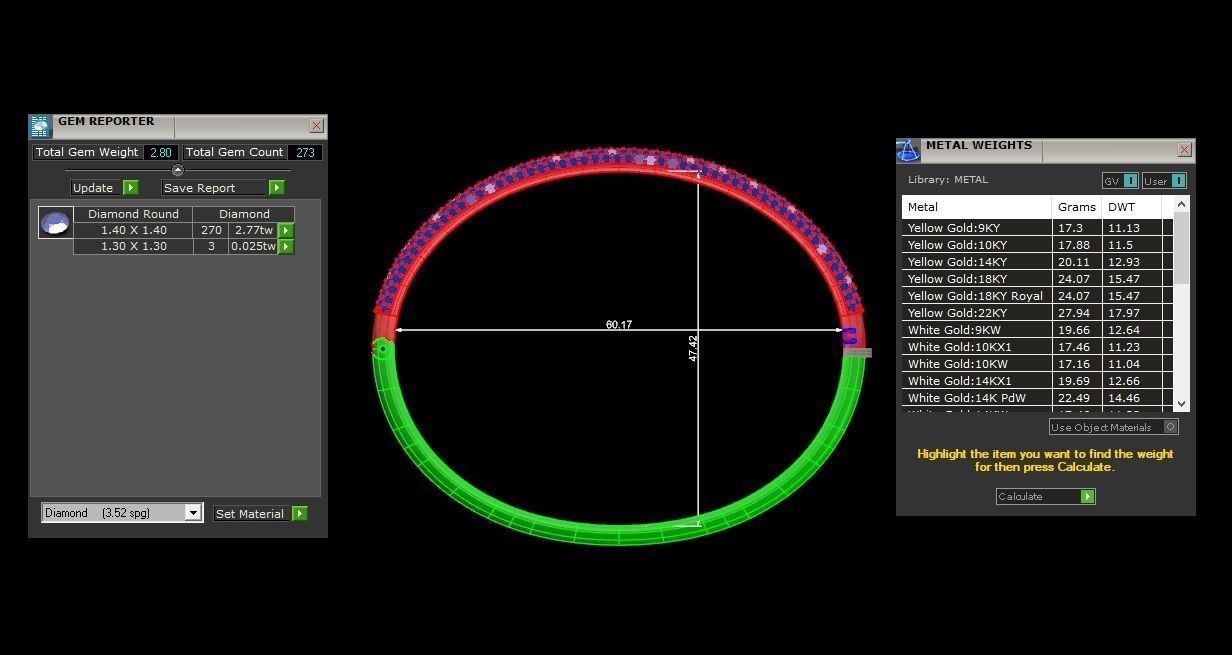Close the Gem Reporter panel

tap(316, 125)
